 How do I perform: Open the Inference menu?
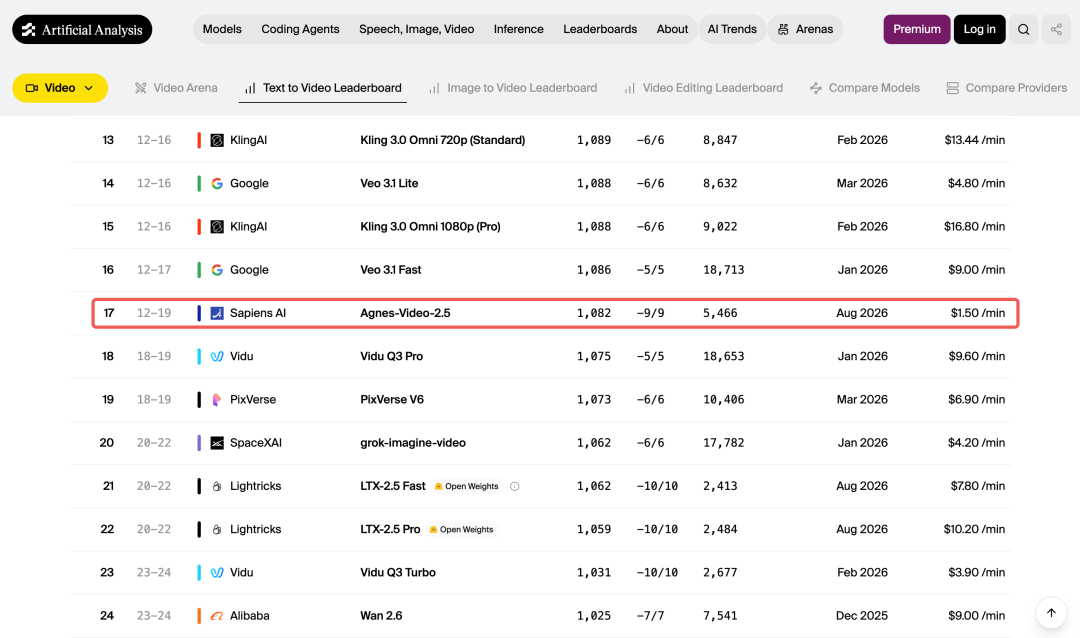click(519, 29)
